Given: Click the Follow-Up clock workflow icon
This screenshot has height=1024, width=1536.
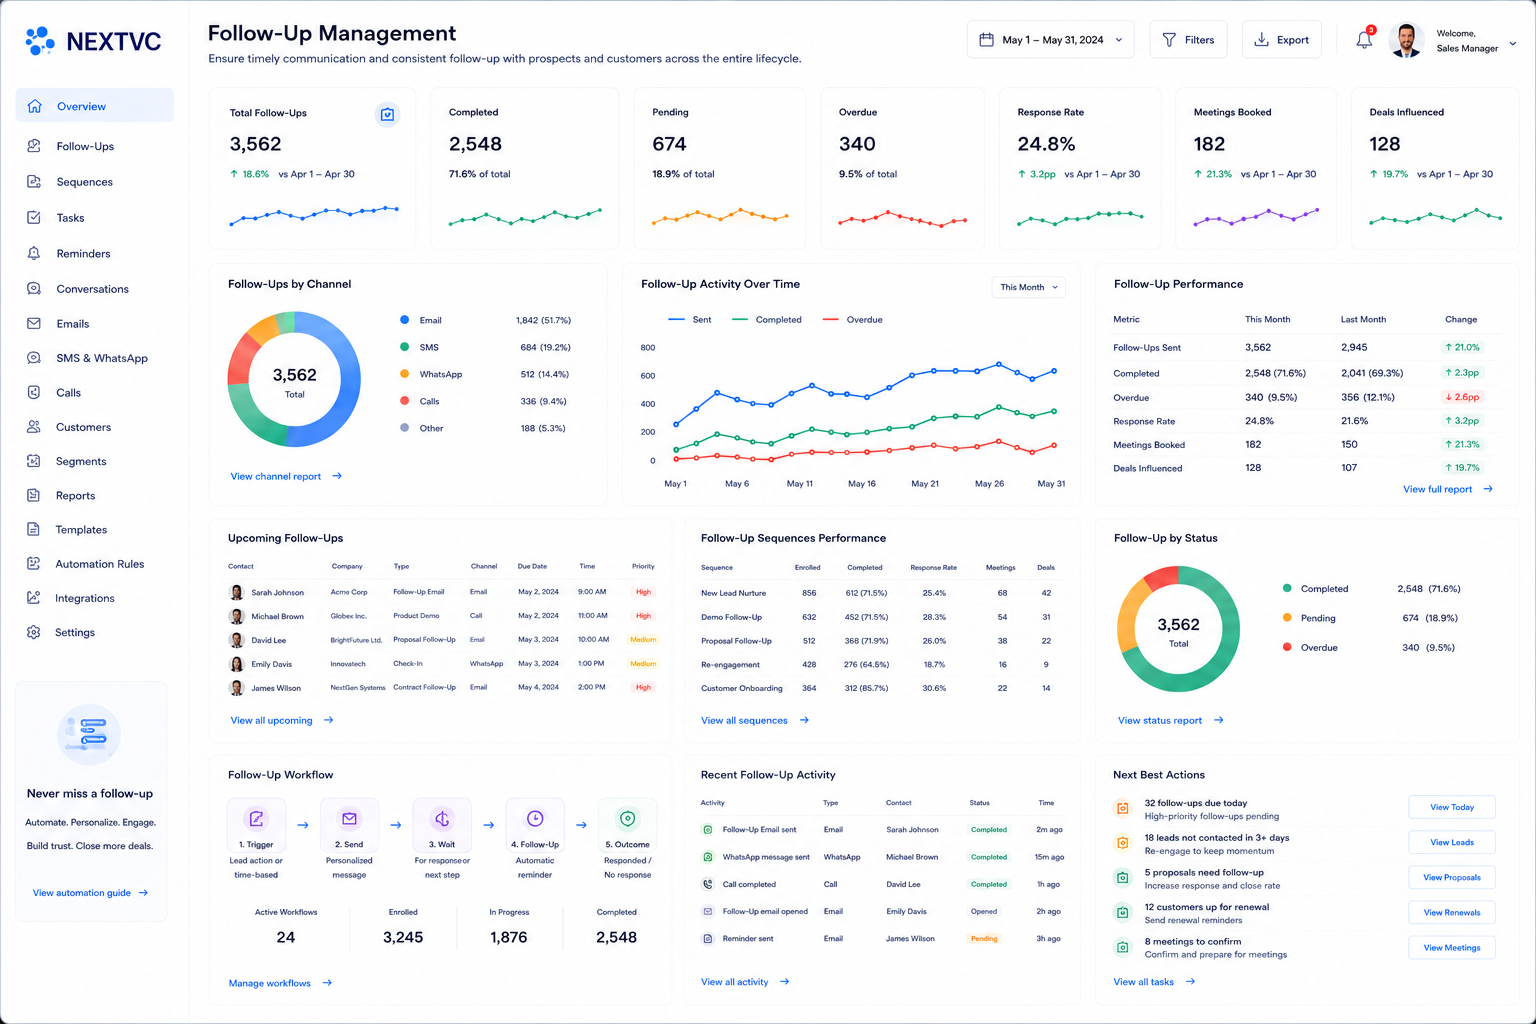Looking at the screenshot, I should 535,819.
